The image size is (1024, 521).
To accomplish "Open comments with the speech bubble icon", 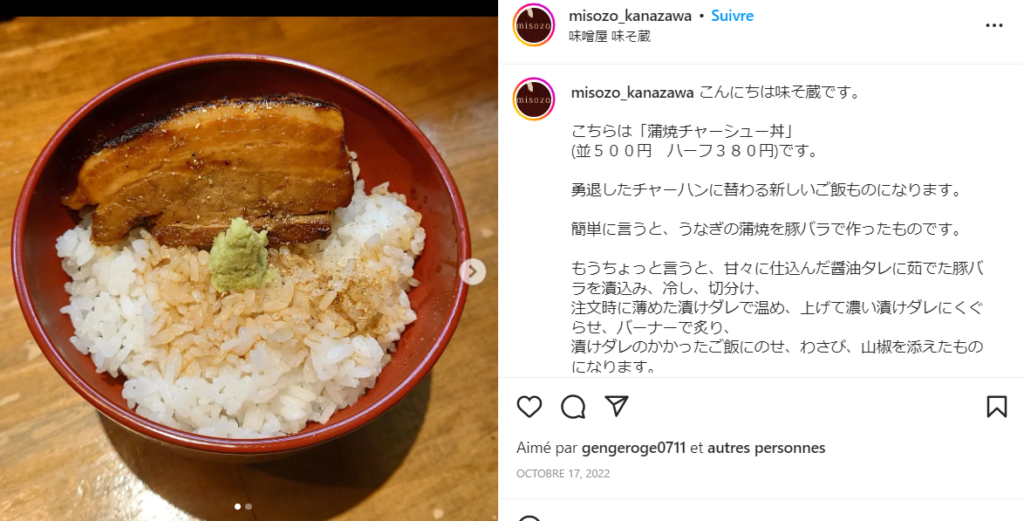I will click(573, 407).
